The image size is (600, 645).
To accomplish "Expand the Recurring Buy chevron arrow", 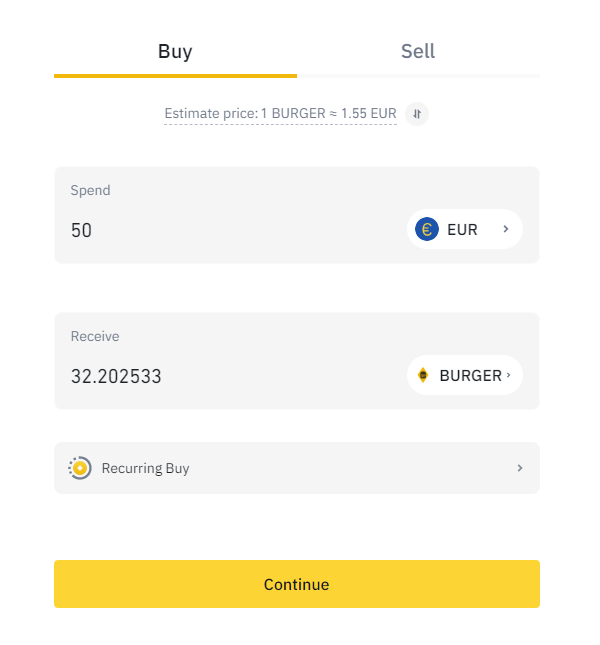I will (x=520, y=468).
